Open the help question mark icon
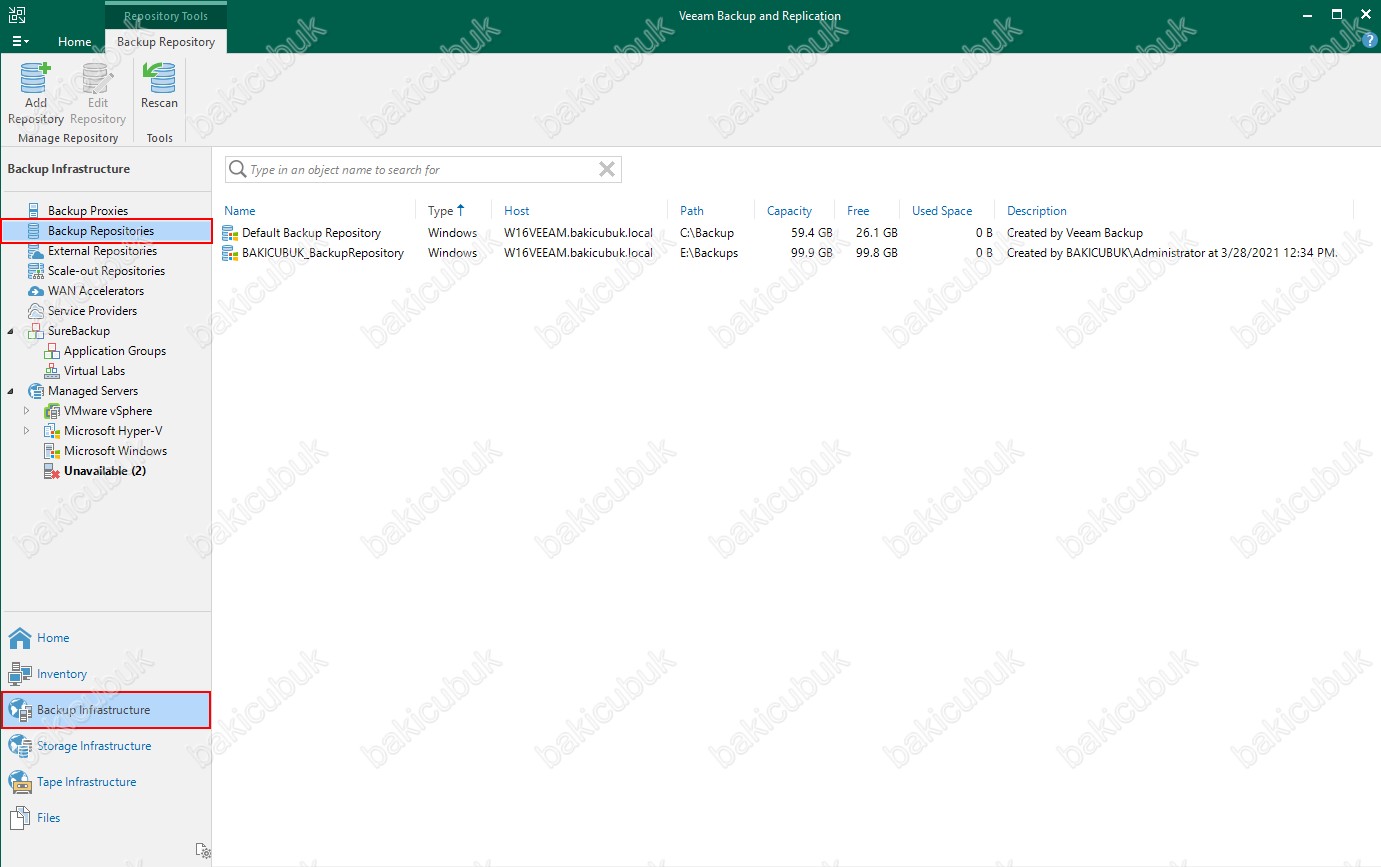The height and width of the screenshot is (867, 1381). [x=1370, y=41]
